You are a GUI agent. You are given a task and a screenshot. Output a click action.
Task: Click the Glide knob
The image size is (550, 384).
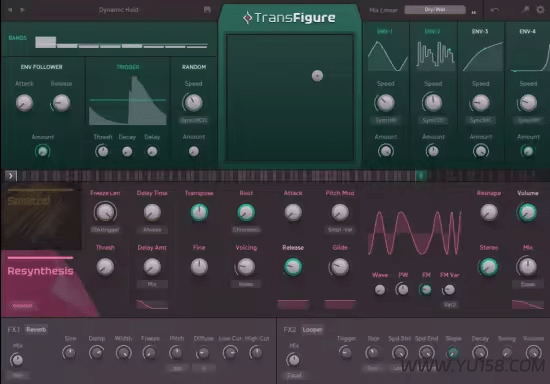340,267
